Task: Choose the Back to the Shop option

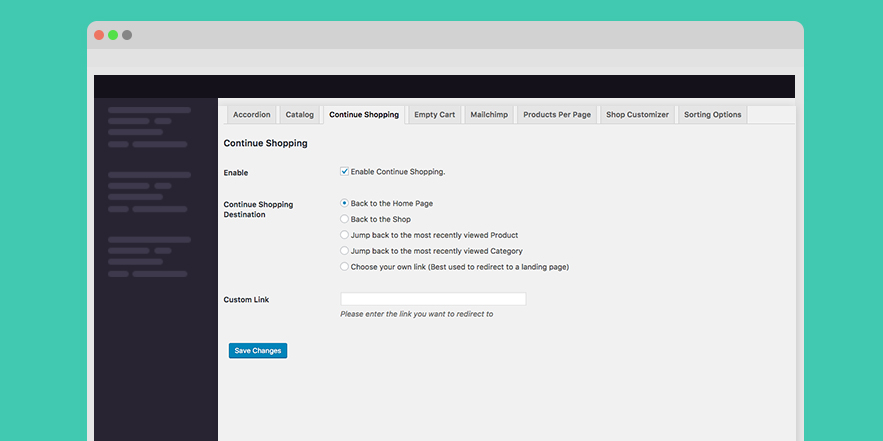Action: click(x=345, y=219)
